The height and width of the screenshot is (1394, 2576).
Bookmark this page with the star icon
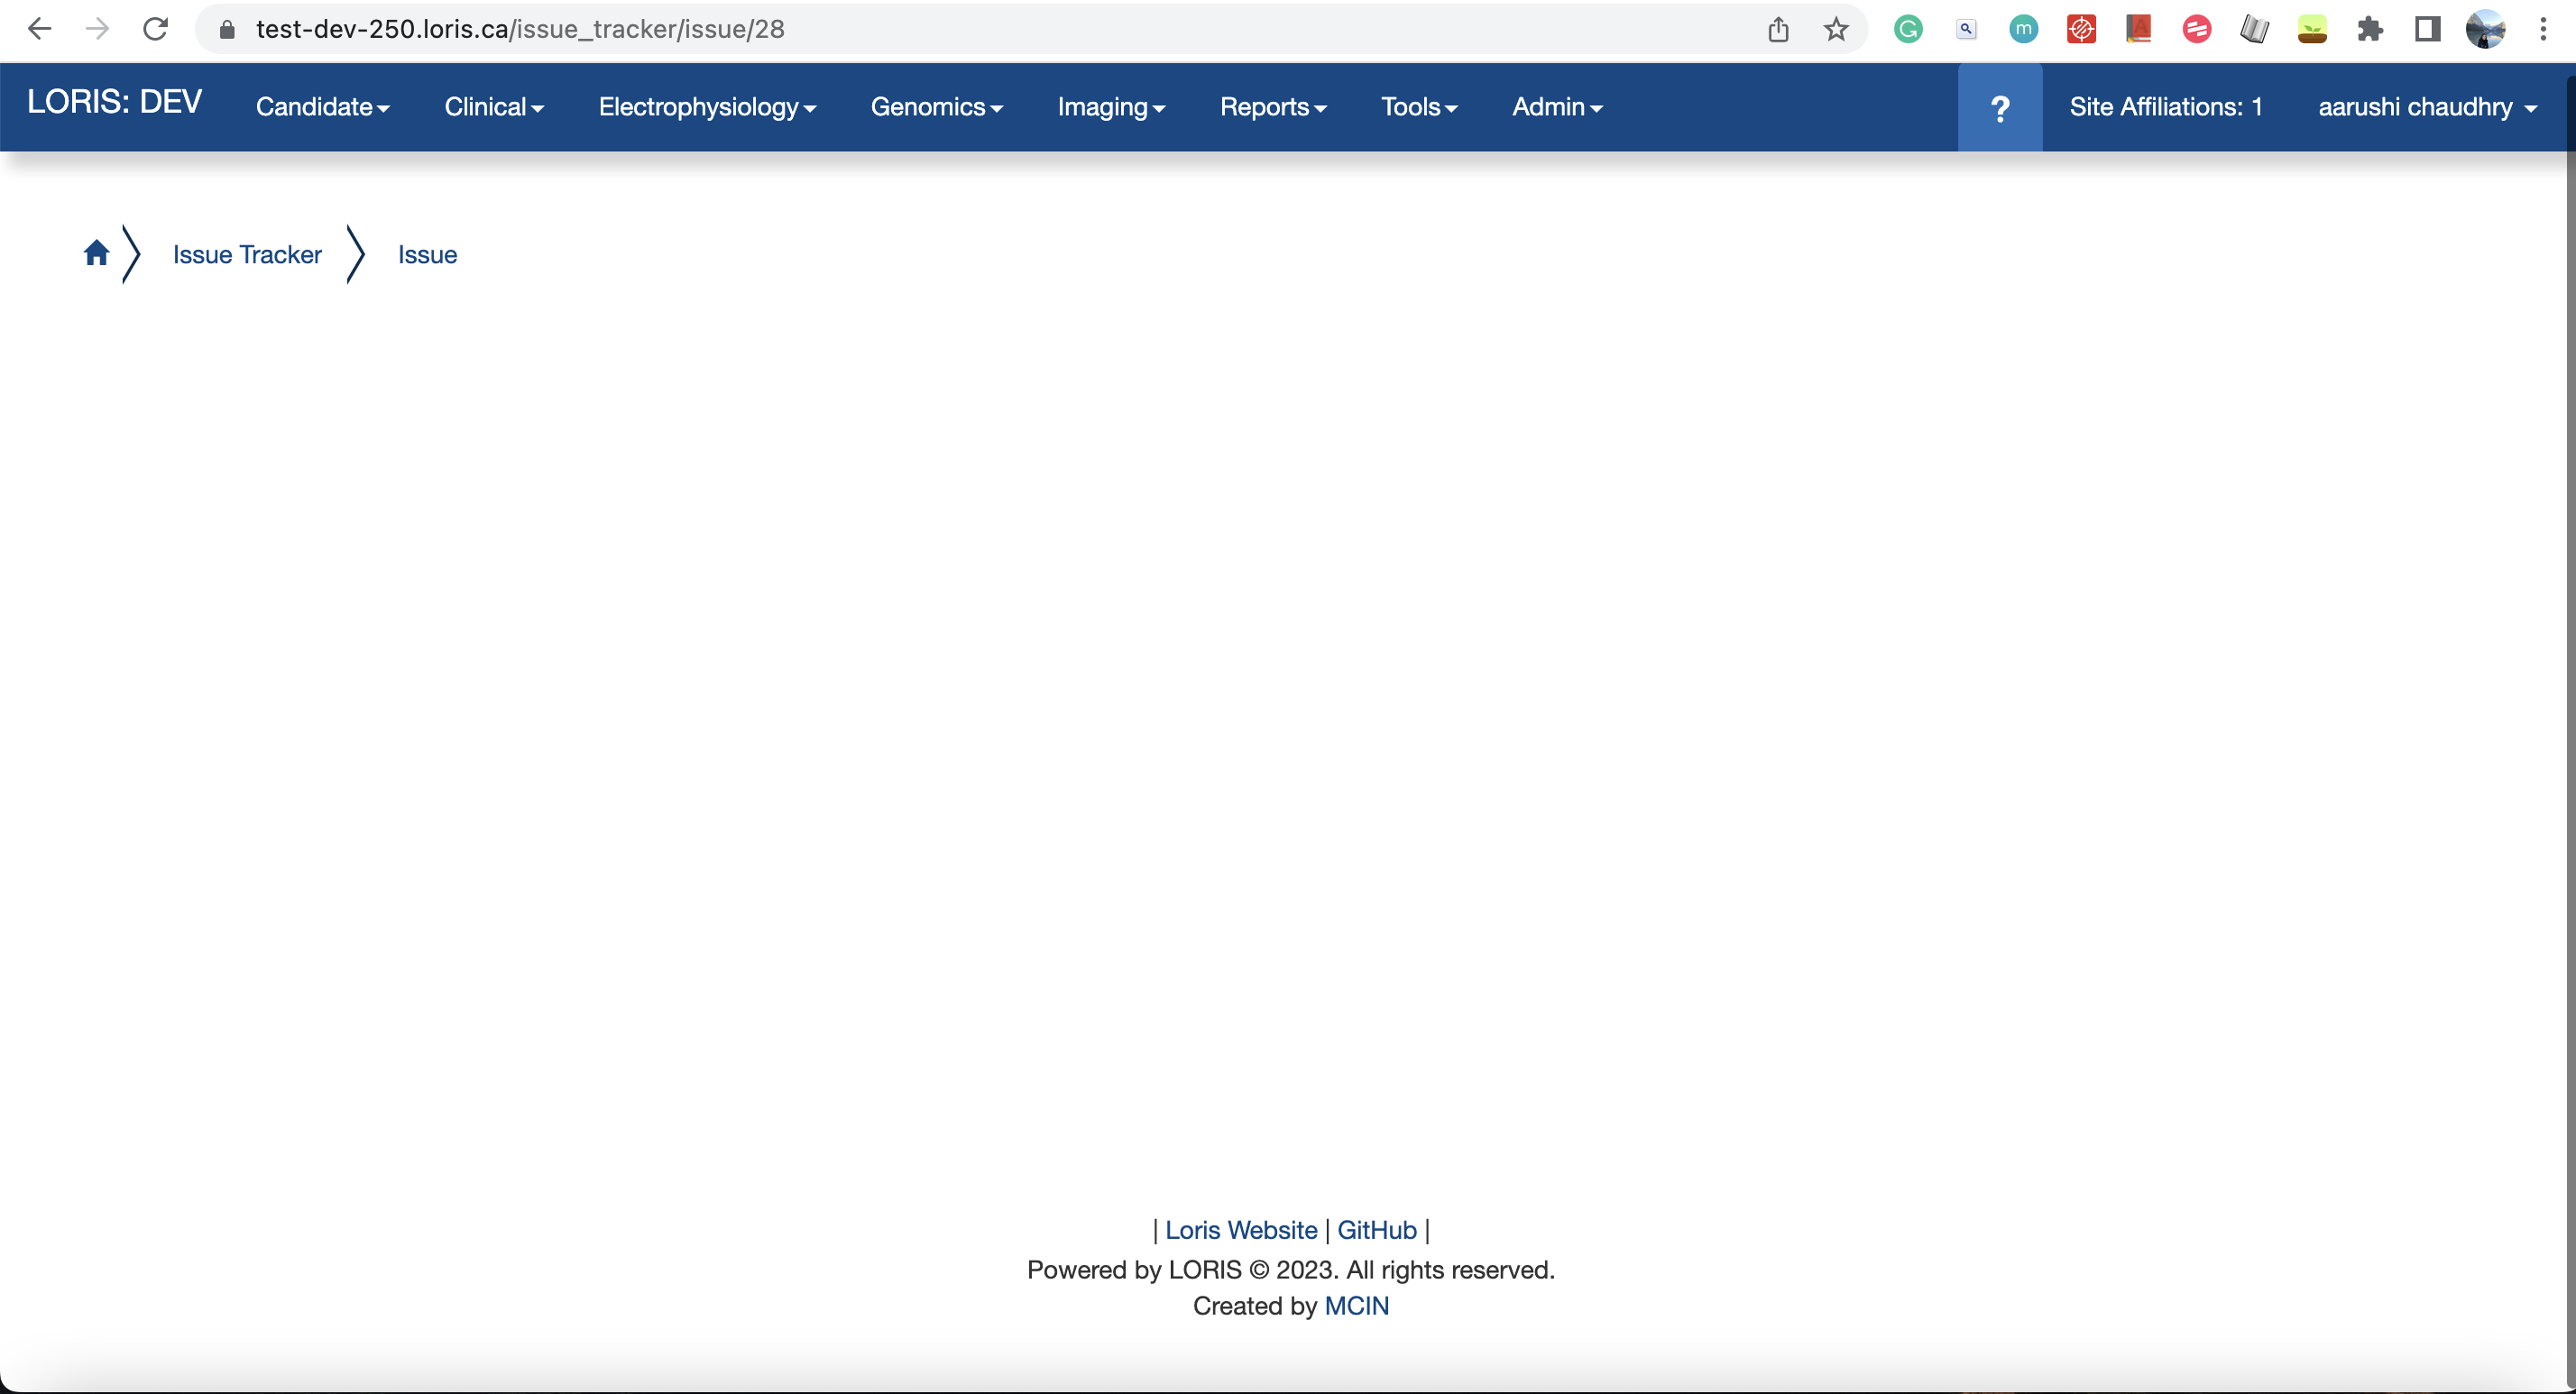pyautogui.click(x=1836, y=29)
